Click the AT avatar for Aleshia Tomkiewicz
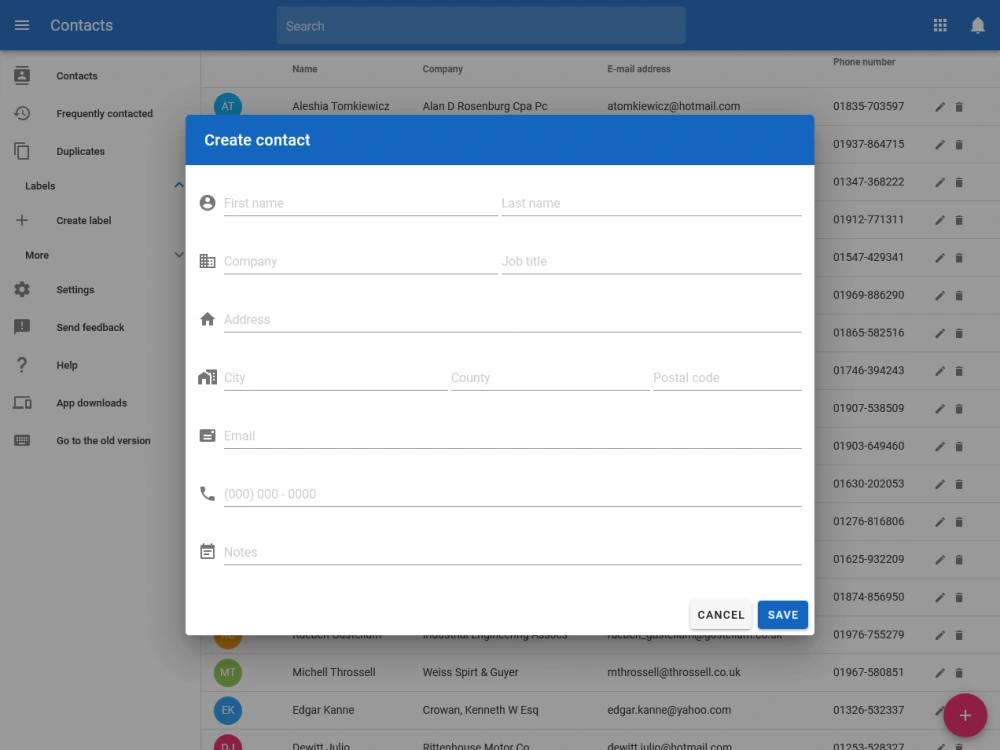1000x750 pixels. point(228,105)
